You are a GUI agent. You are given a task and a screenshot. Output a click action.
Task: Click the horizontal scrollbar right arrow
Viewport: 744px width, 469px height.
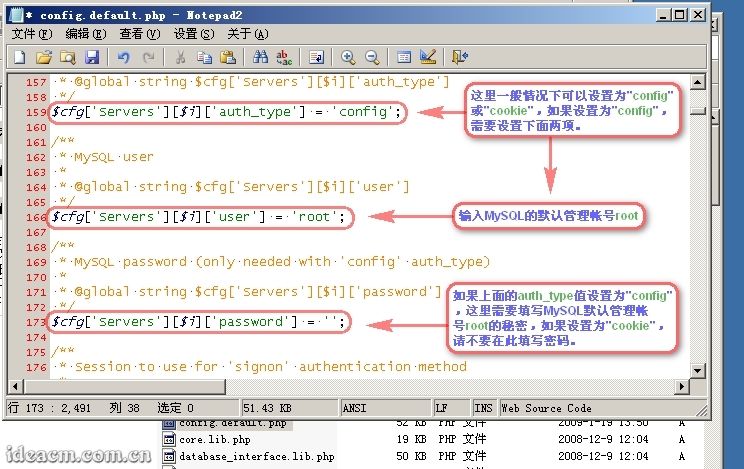coord(681,386)
